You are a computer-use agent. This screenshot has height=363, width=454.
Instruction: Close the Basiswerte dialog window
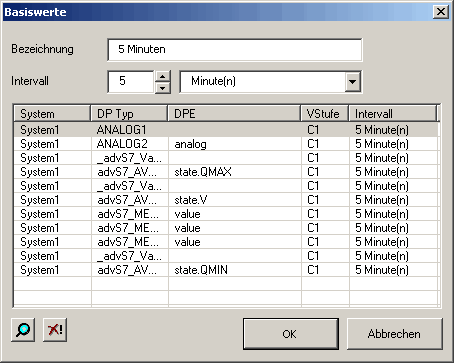[x=441, y=12]
